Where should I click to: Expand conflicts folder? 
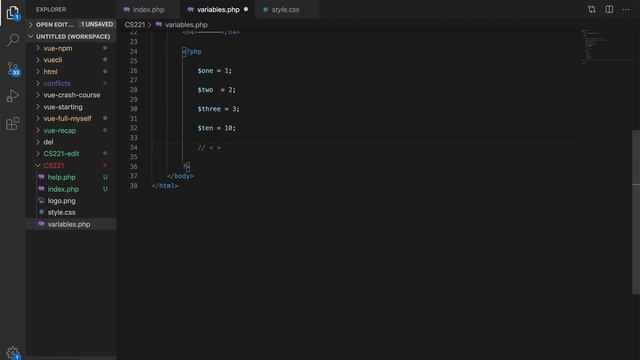tap(71, 83)
